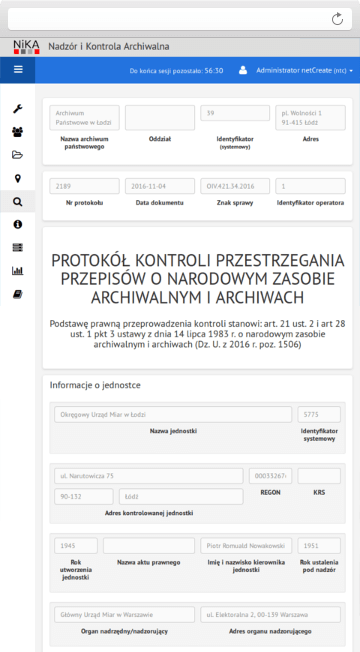The image size is (360, 652).
Task: Open the map marker sidebar icon
Action: [17, 178]
